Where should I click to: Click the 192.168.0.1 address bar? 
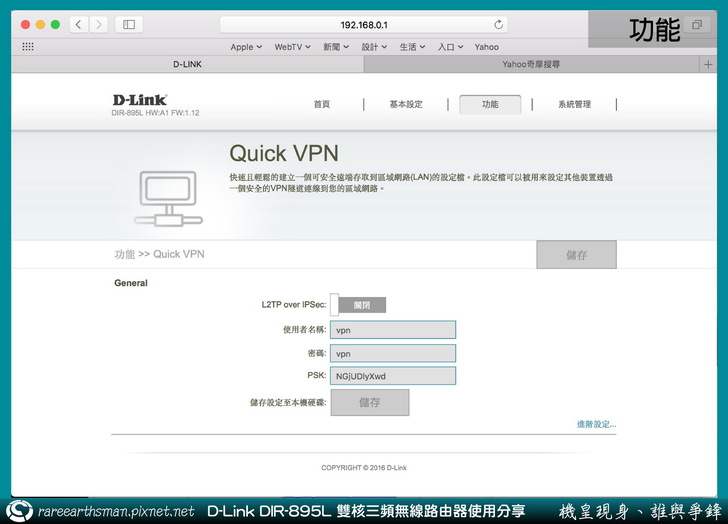(x=364, y=25)
